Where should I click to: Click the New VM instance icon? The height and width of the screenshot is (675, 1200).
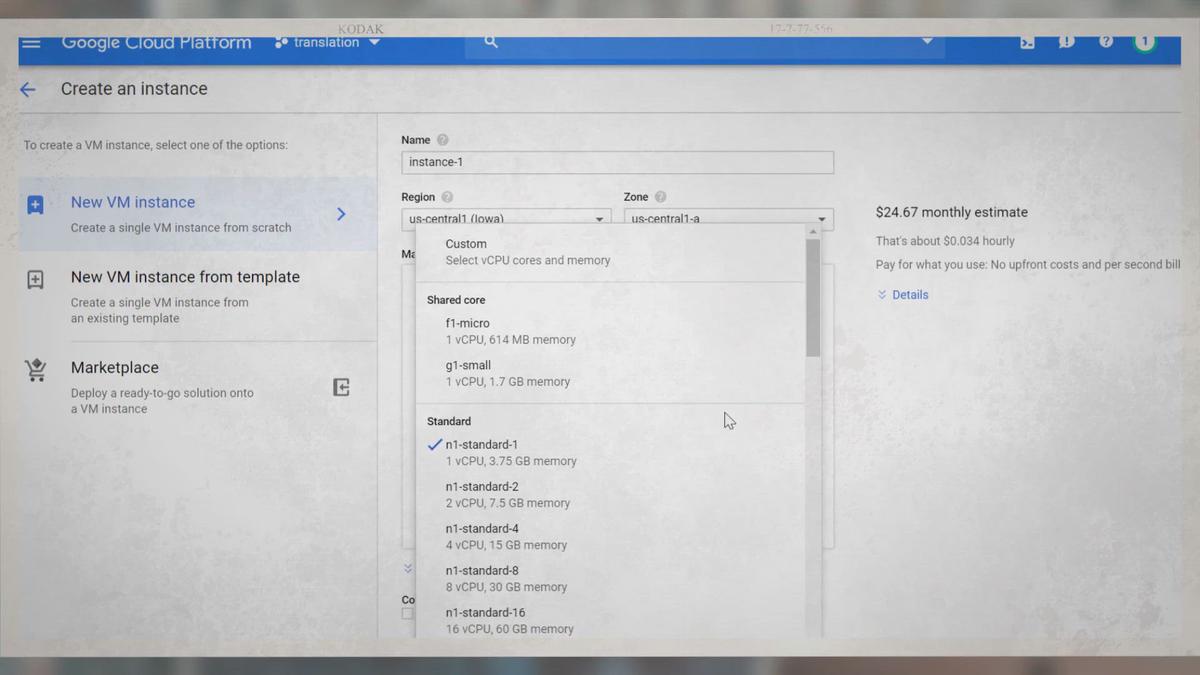pyautogui.click(x=35, y=205)
